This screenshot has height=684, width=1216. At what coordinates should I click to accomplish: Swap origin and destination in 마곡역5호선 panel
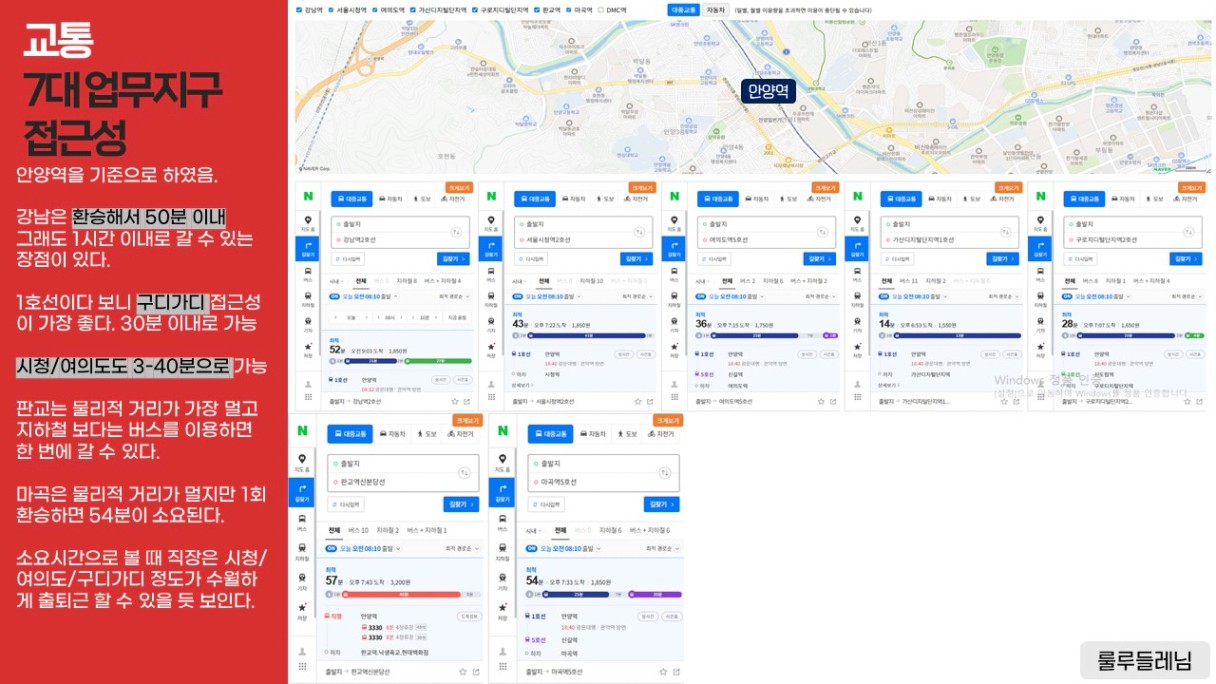coord(665,473)
